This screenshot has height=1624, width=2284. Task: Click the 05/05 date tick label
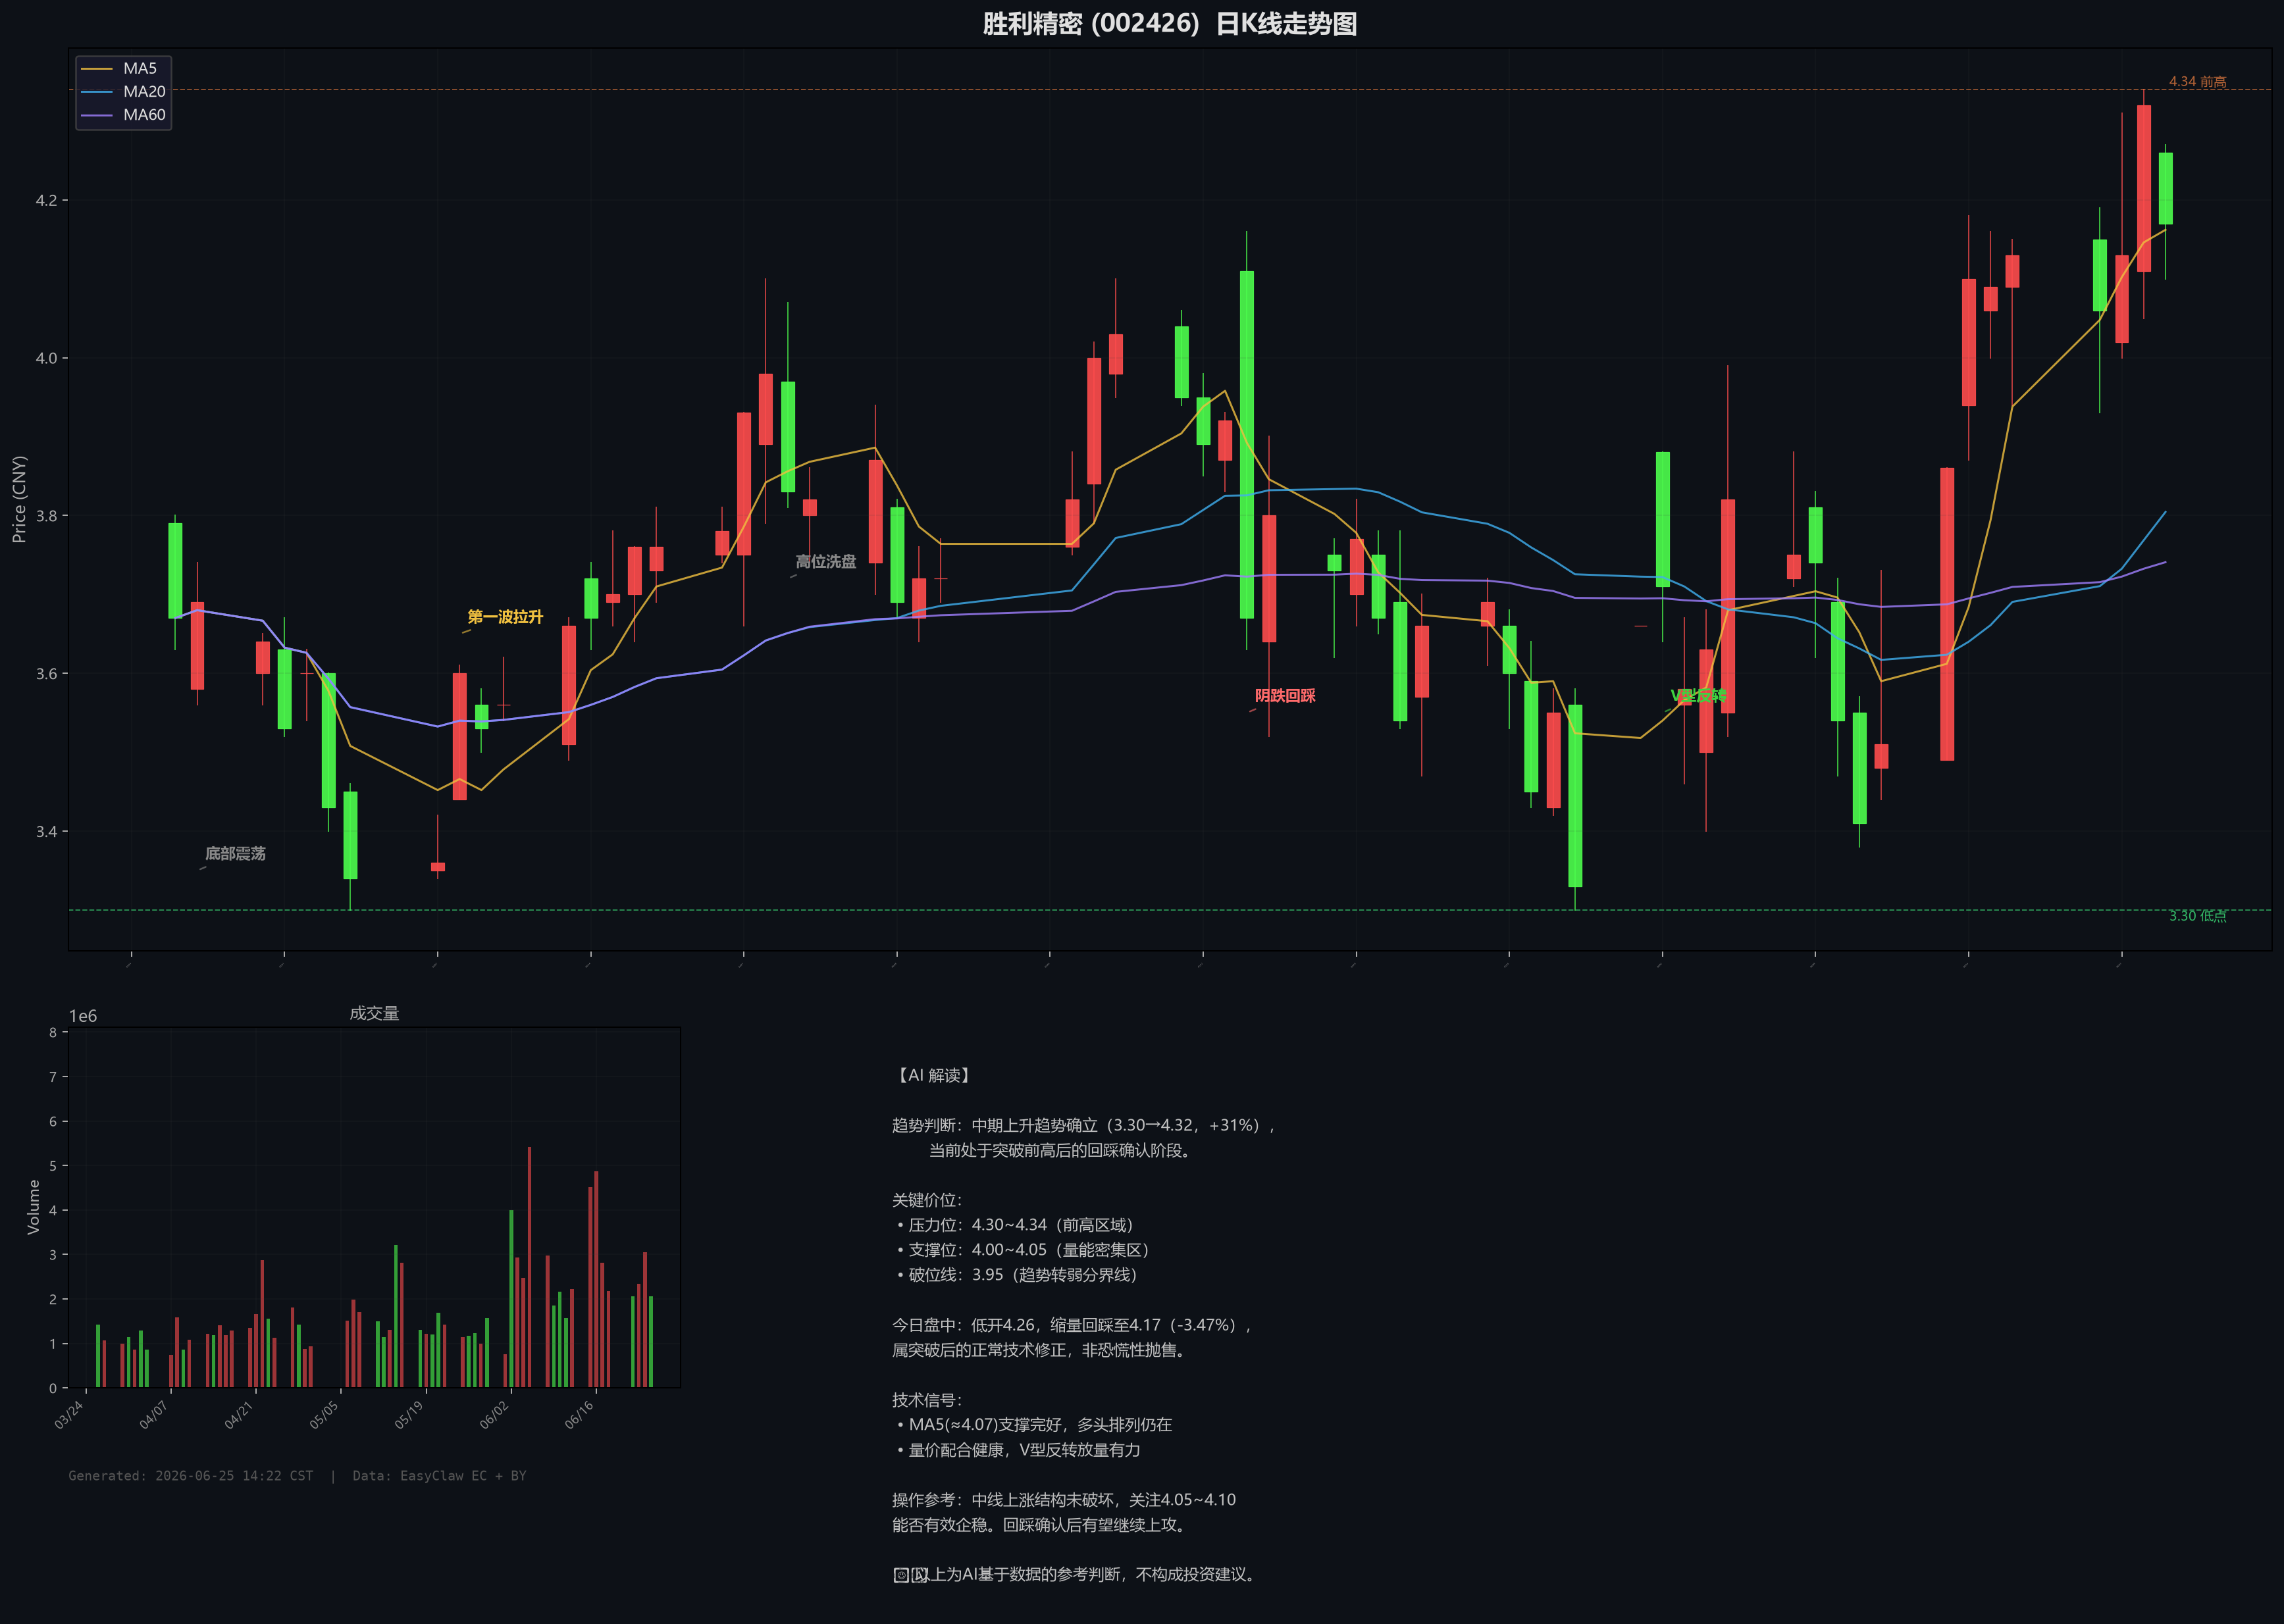coord(324,1415)
